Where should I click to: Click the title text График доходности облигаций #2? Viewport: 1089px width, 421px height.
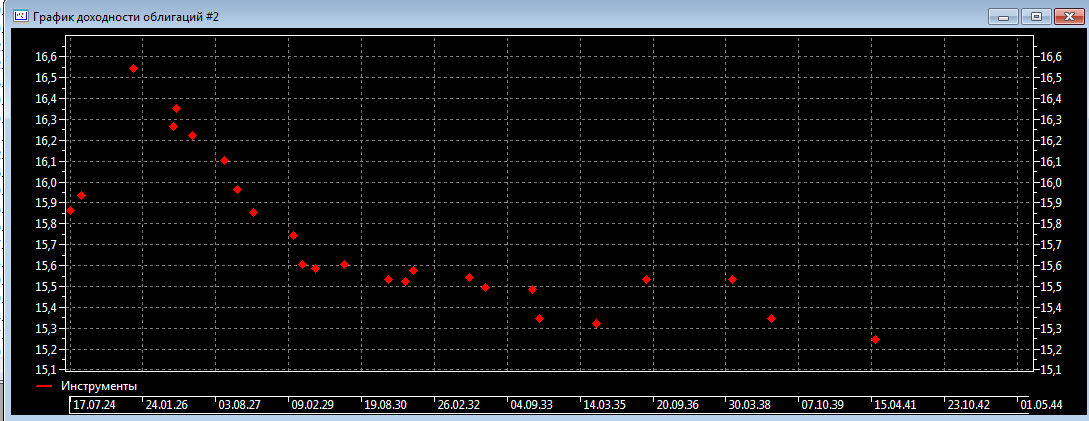126,16
